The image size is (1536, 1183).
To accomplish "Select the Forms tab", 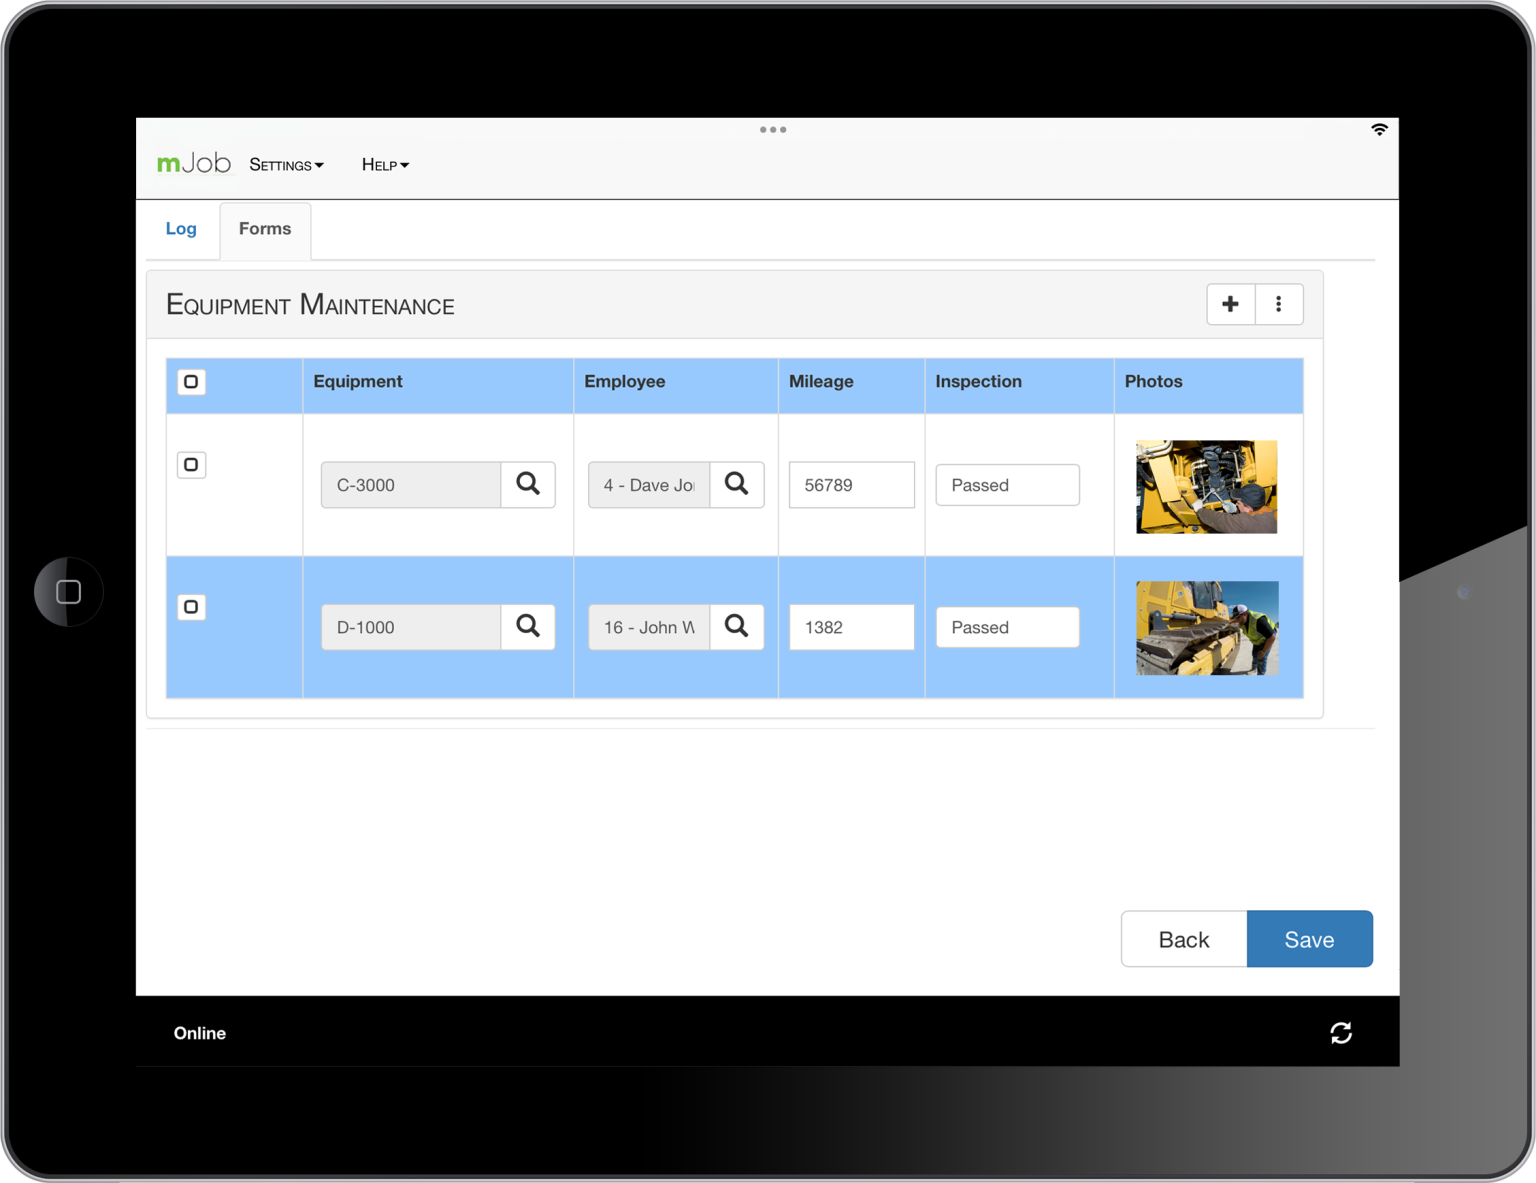I will [x=265, y=229].
